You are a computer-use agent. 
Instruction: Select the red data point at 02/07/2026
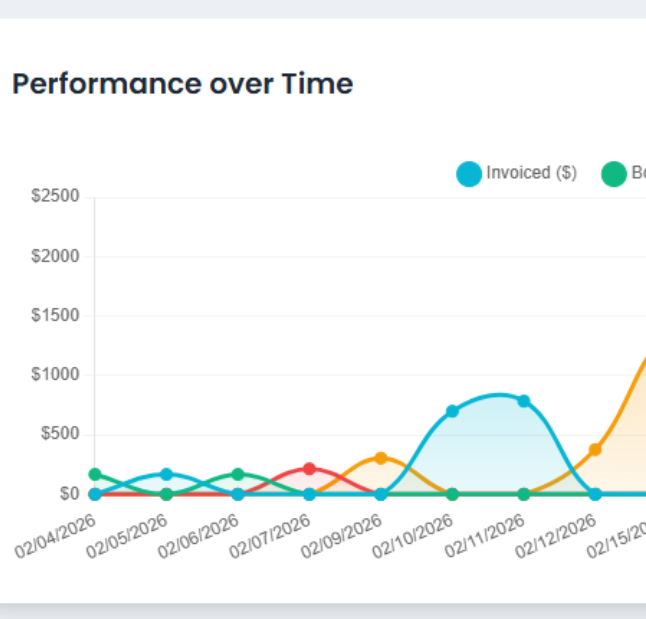click(x=309, y=468)
